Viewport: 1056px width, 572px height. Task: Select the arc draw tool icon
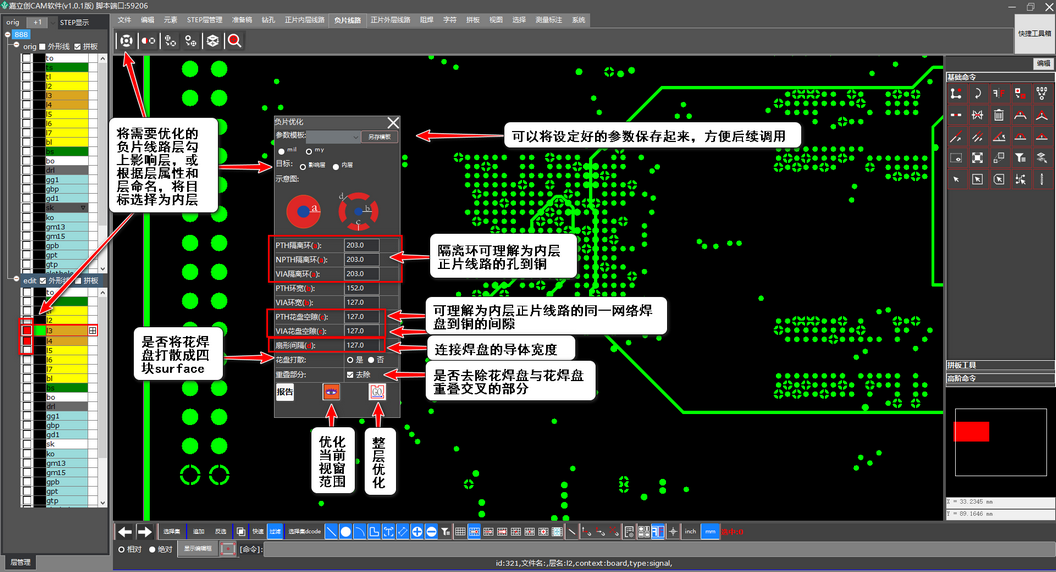360,532
